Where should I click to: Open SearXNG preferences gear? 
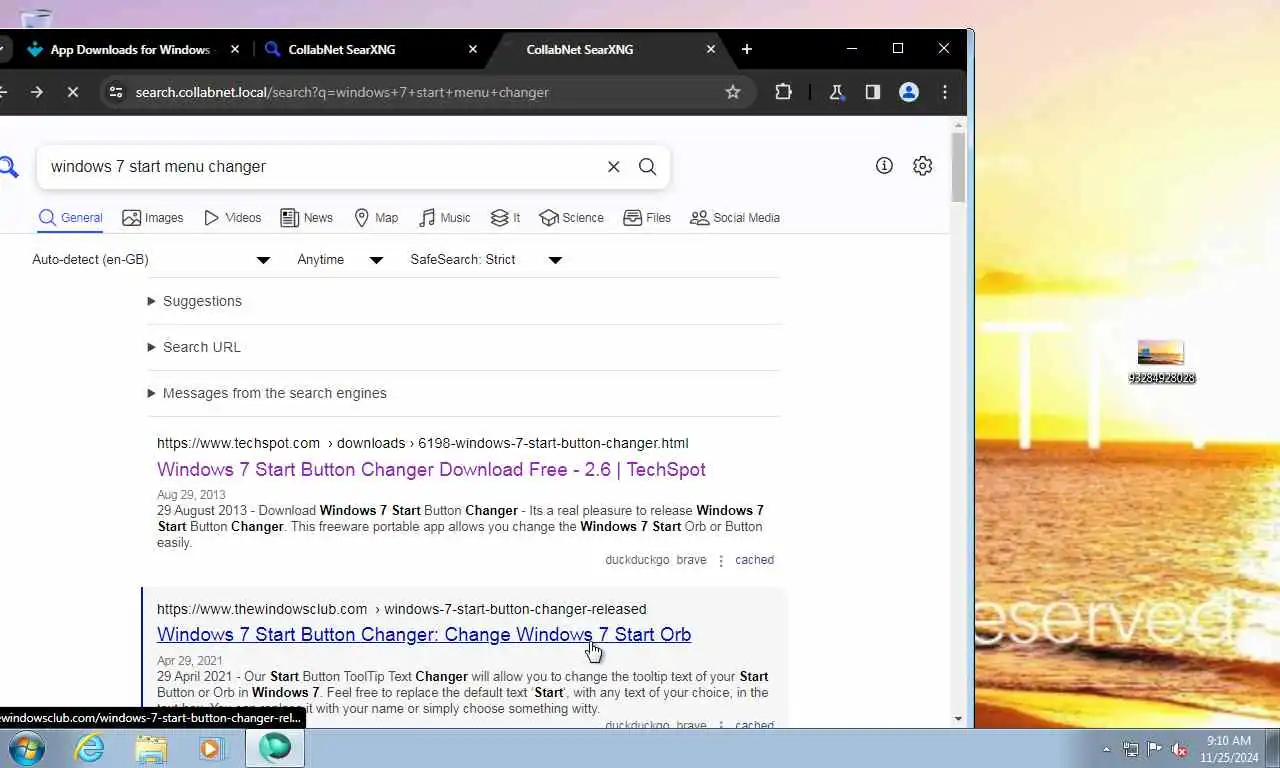(923, 166)
